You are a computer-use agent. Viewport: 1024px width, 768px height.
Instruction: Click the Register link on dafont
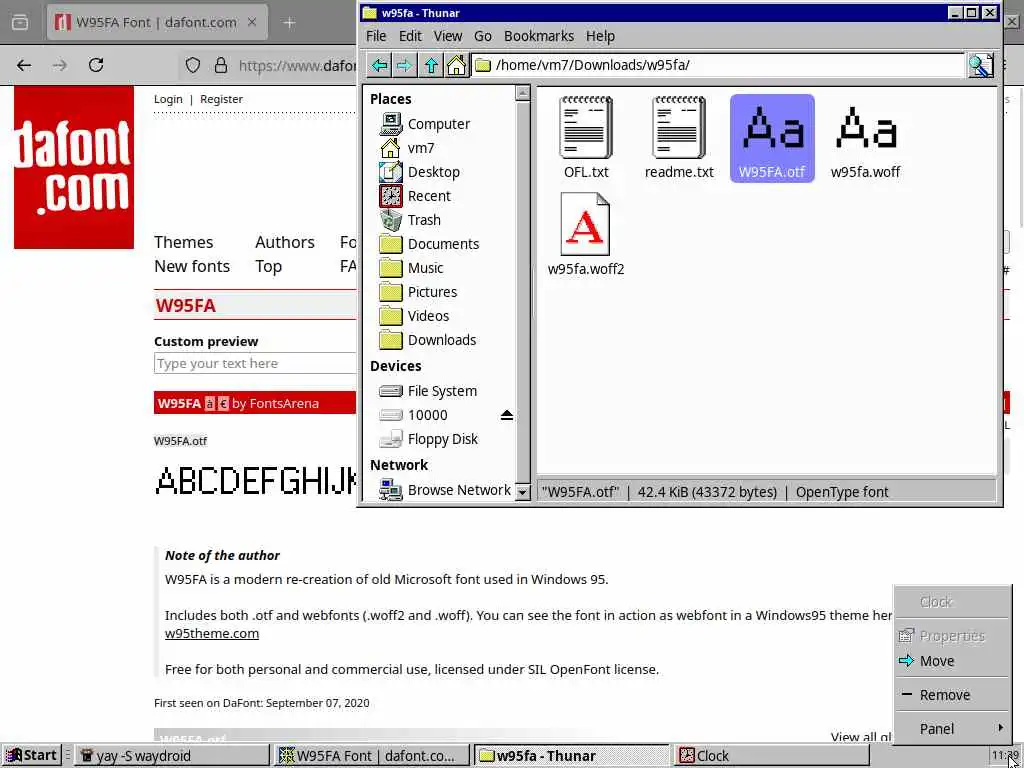pyautogui.click(x=221, y=99)
